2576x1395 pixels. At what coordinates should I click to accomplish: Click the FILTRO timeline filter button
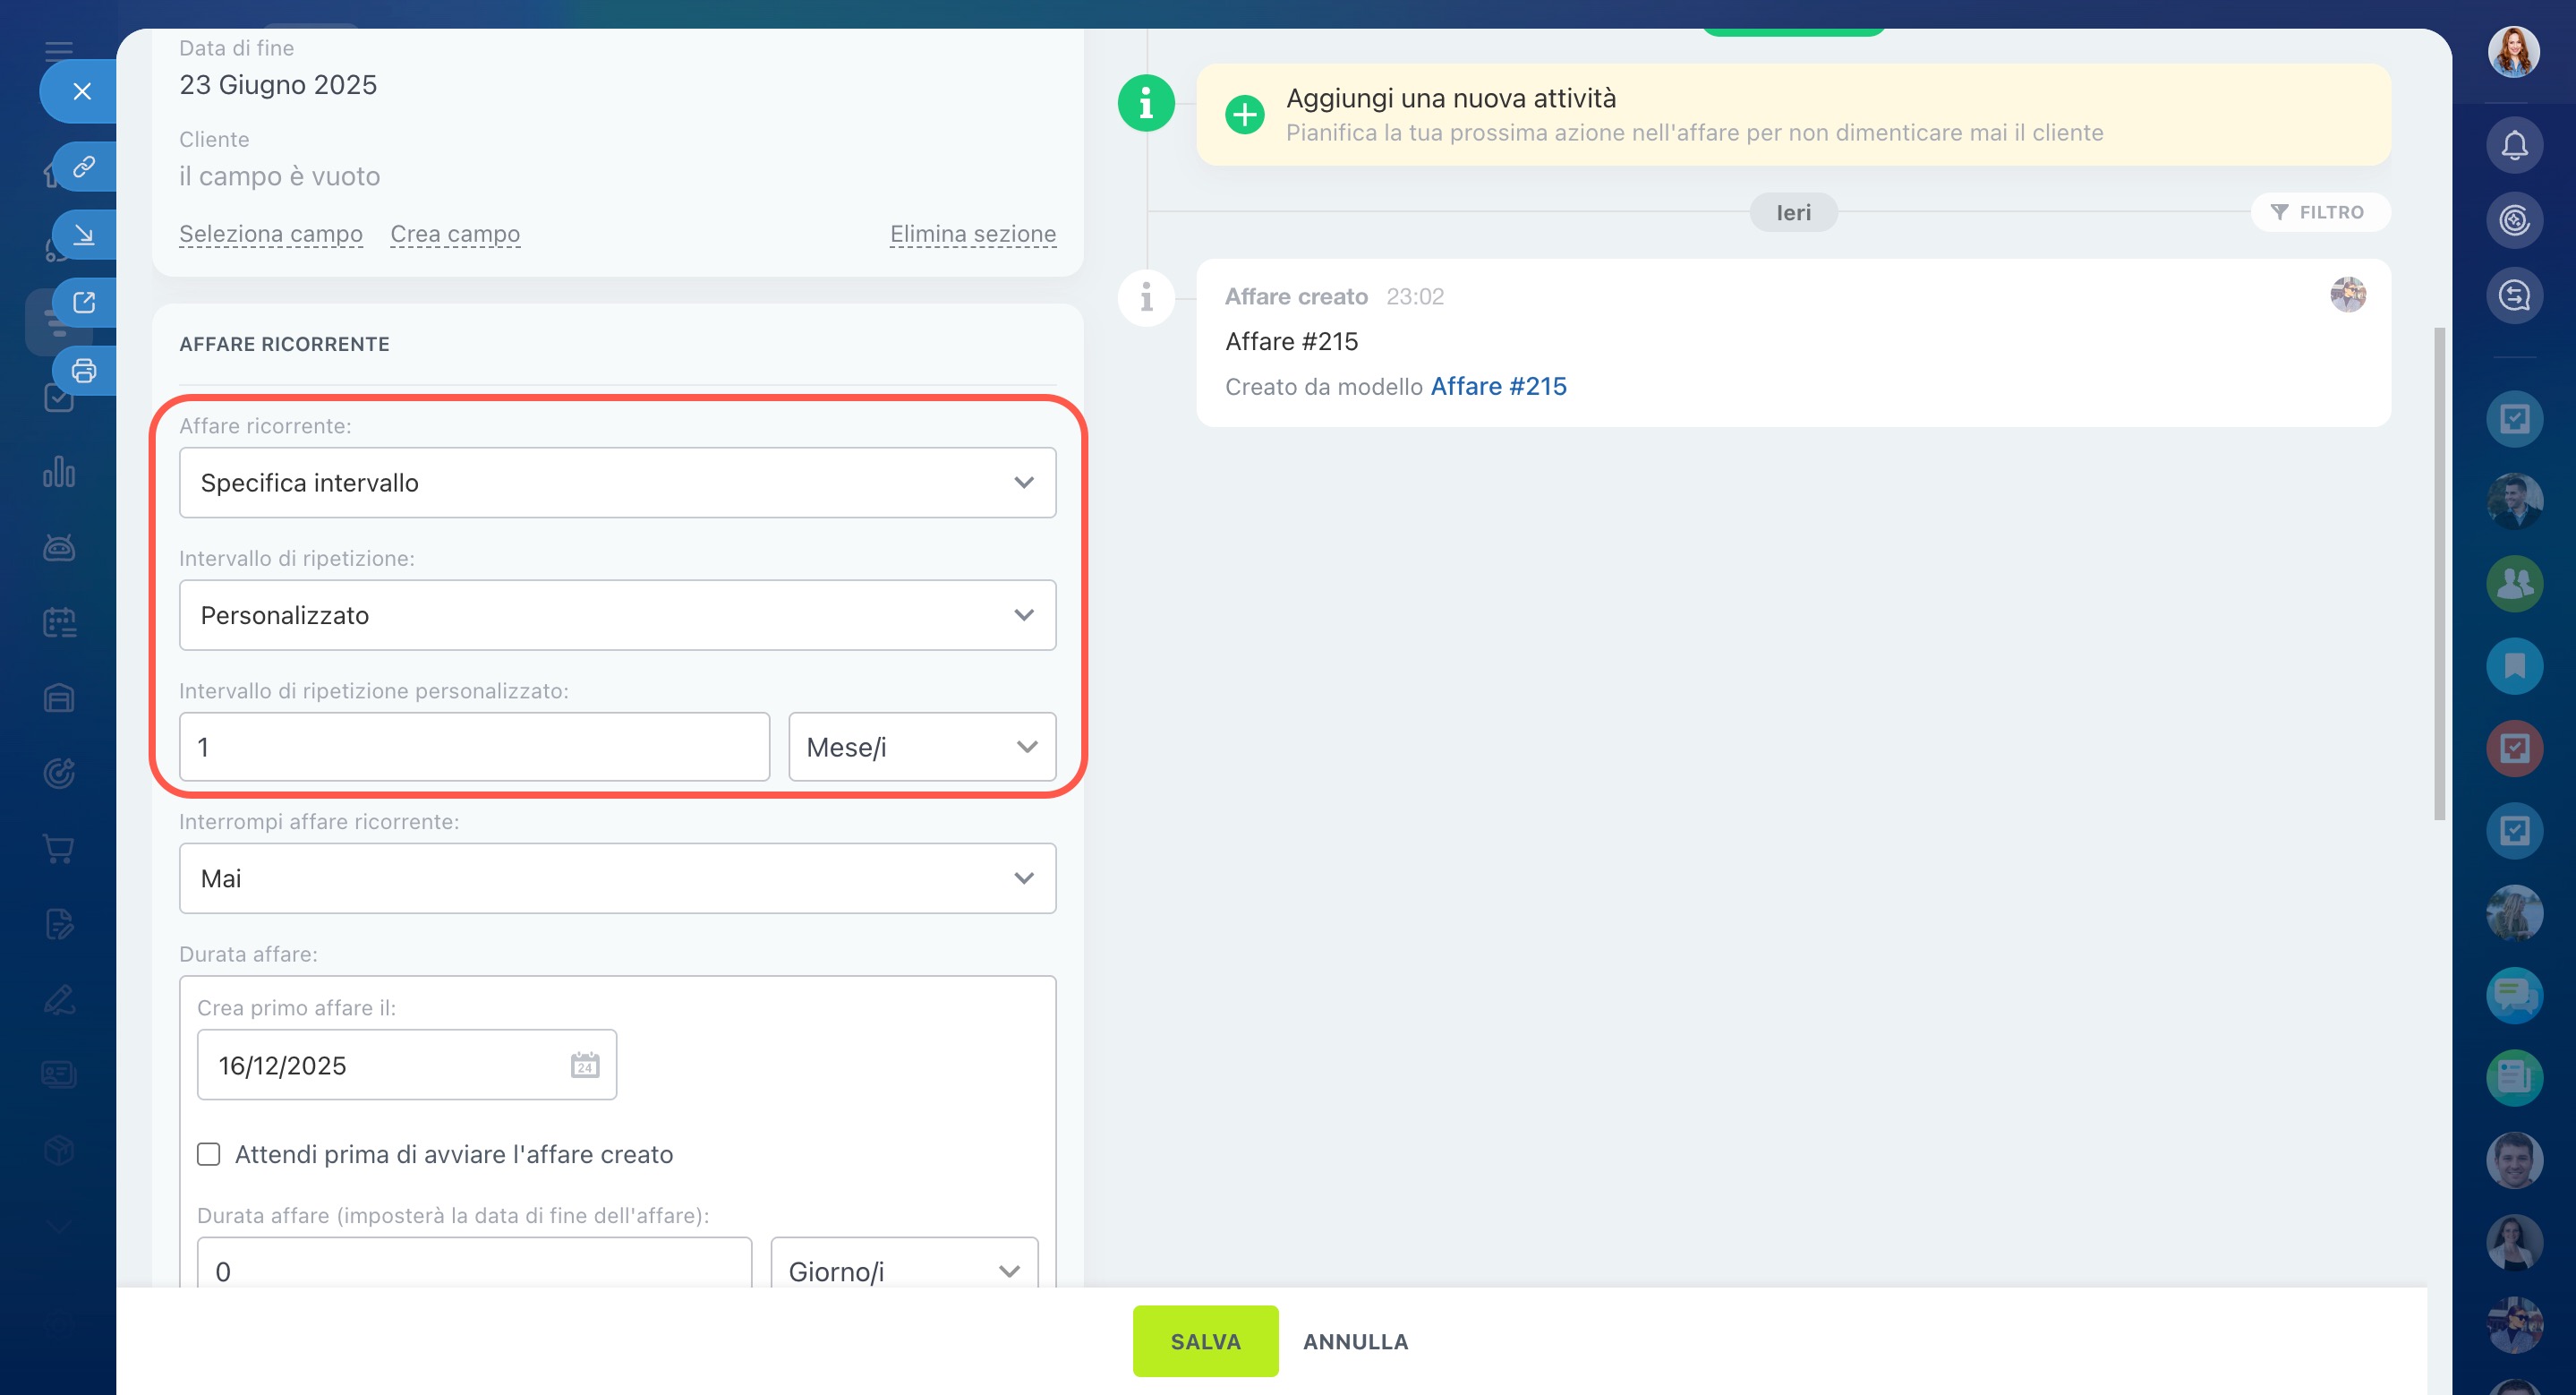pyautogui.click(x=2318, y=212)
